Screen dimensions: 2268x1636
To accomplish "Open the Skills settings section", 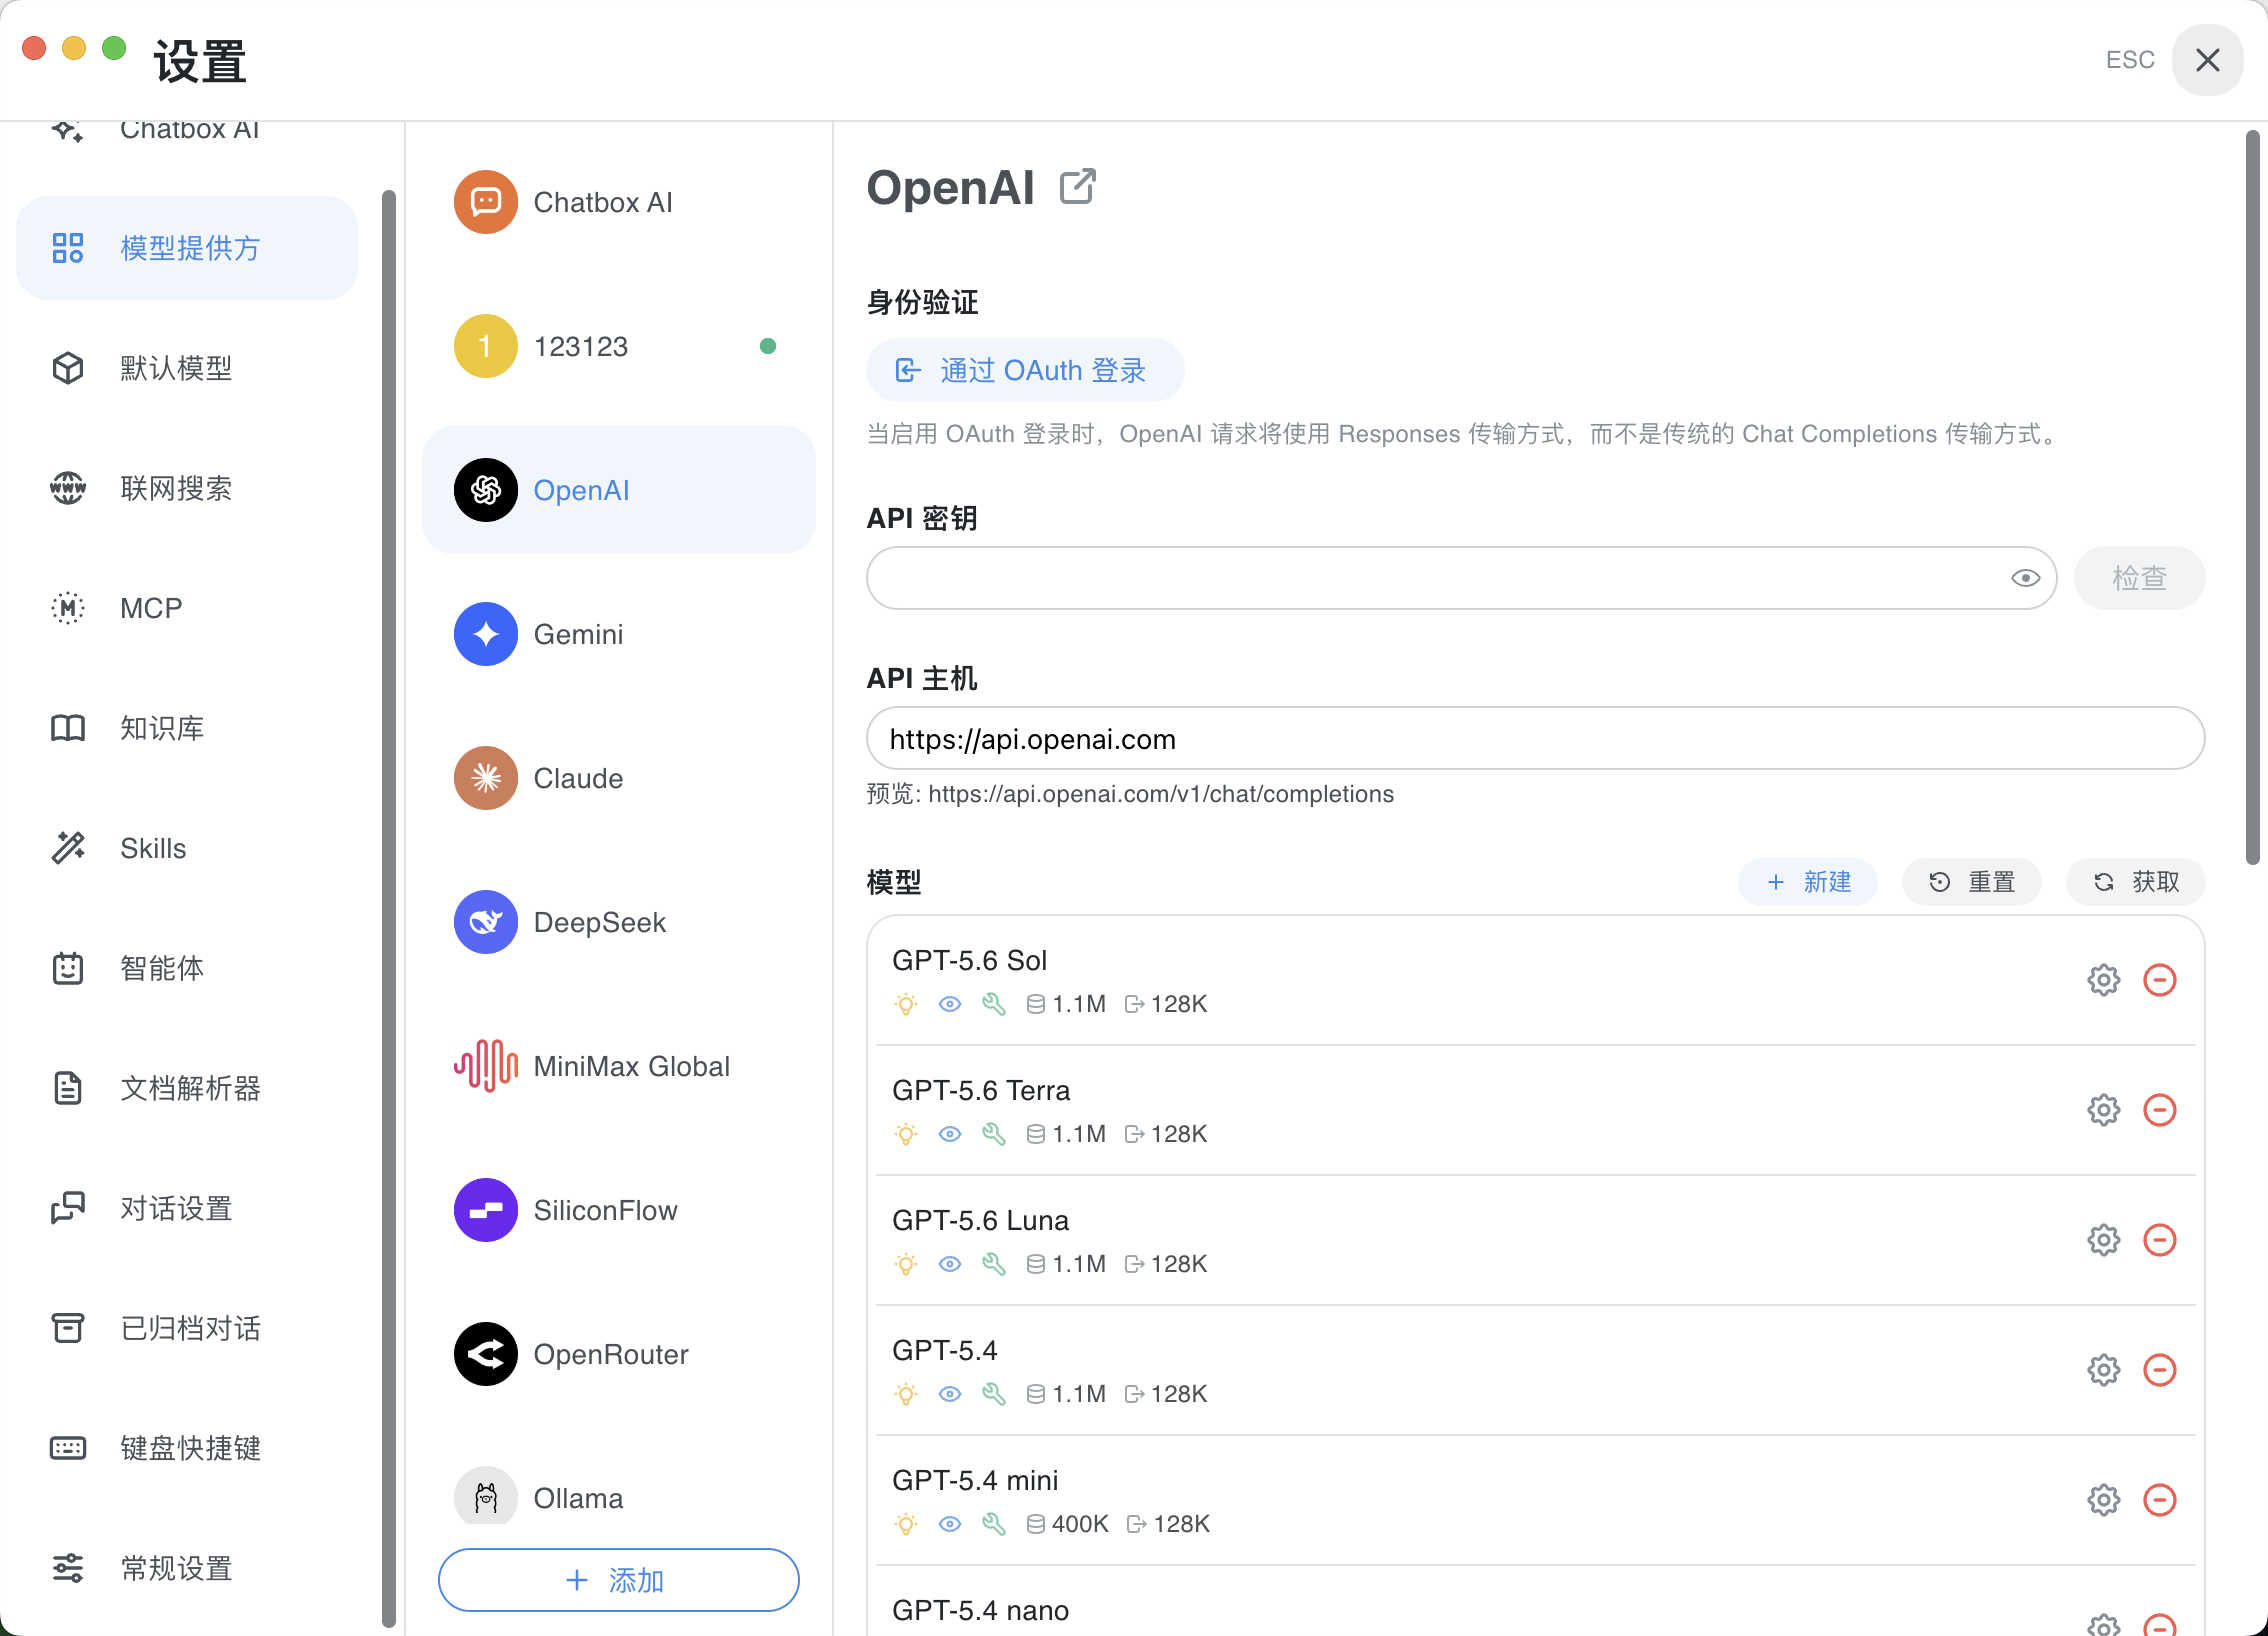I will pos(187,848).
